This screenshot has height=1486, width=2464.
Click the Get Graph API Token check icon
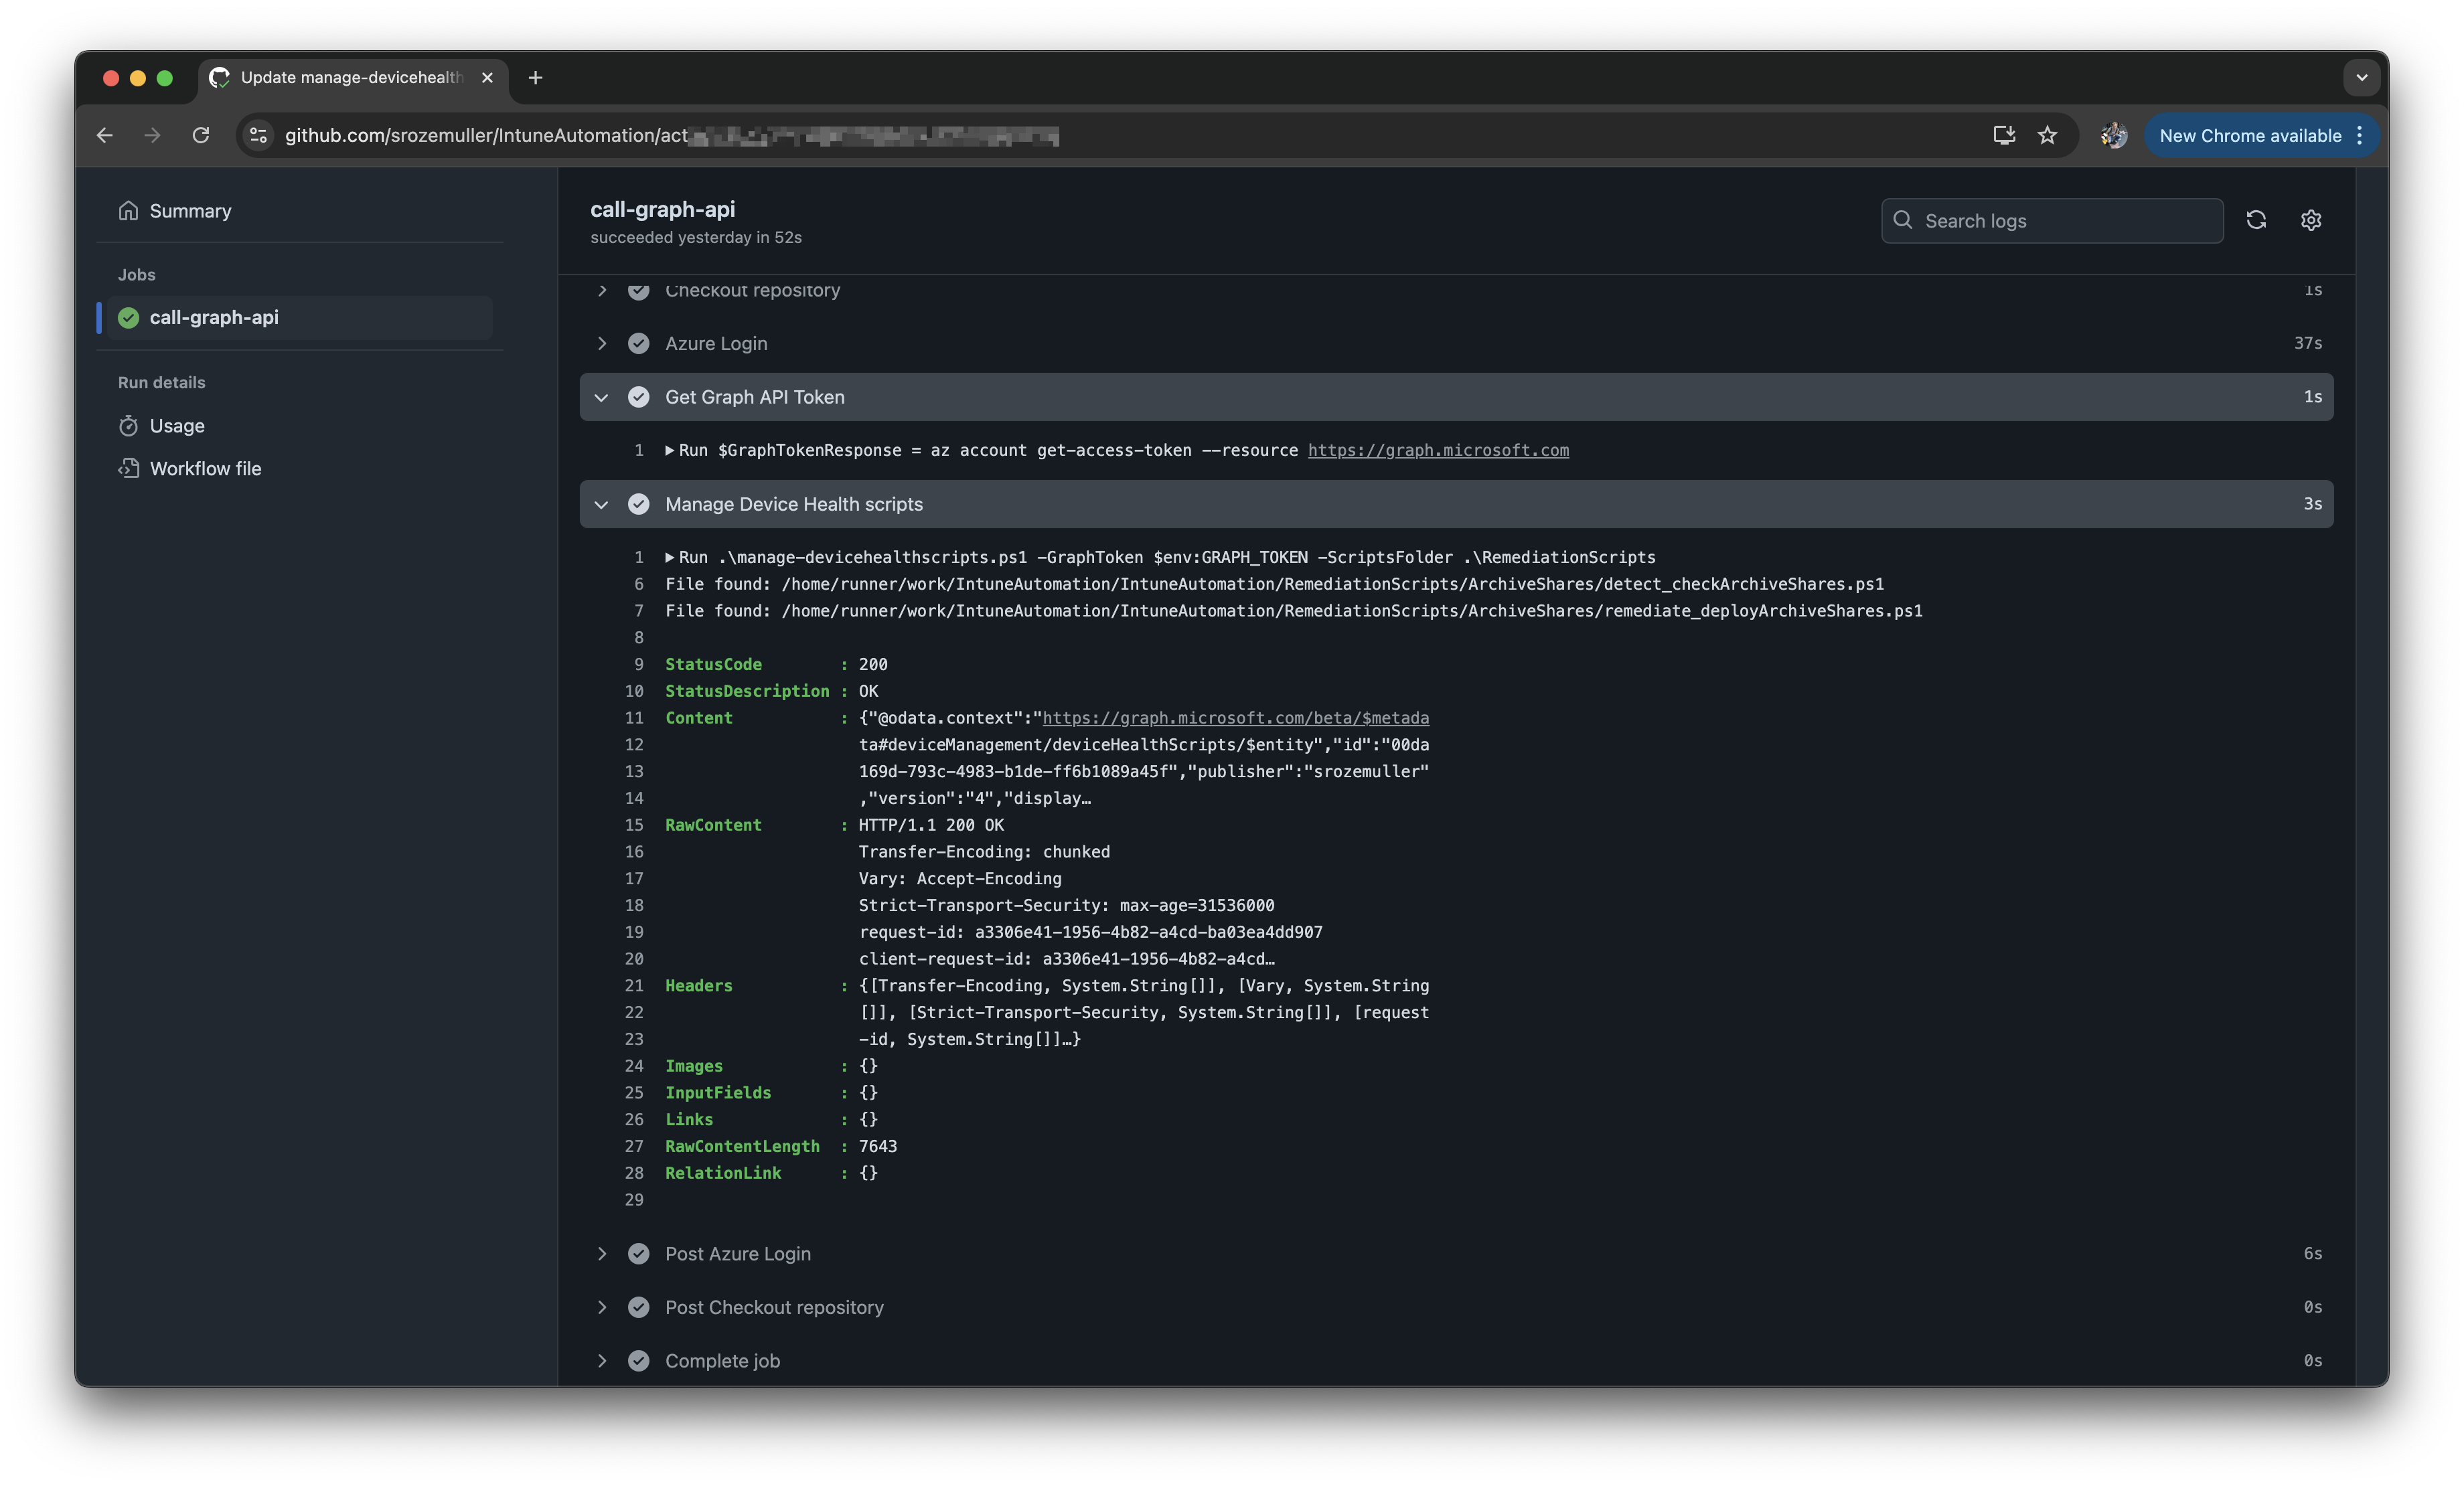point(638,397)
